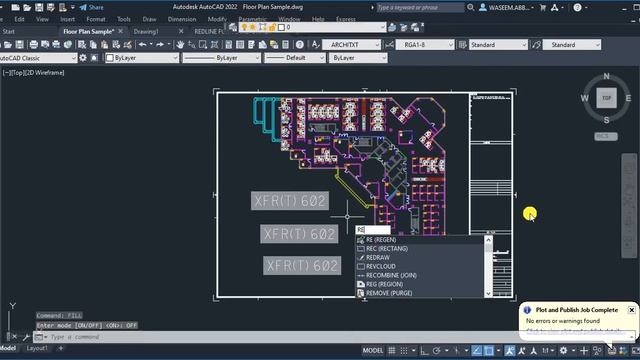The image size is (640, 360).
Task: Select the Pan hand tool
Action: tap(180, 44)
